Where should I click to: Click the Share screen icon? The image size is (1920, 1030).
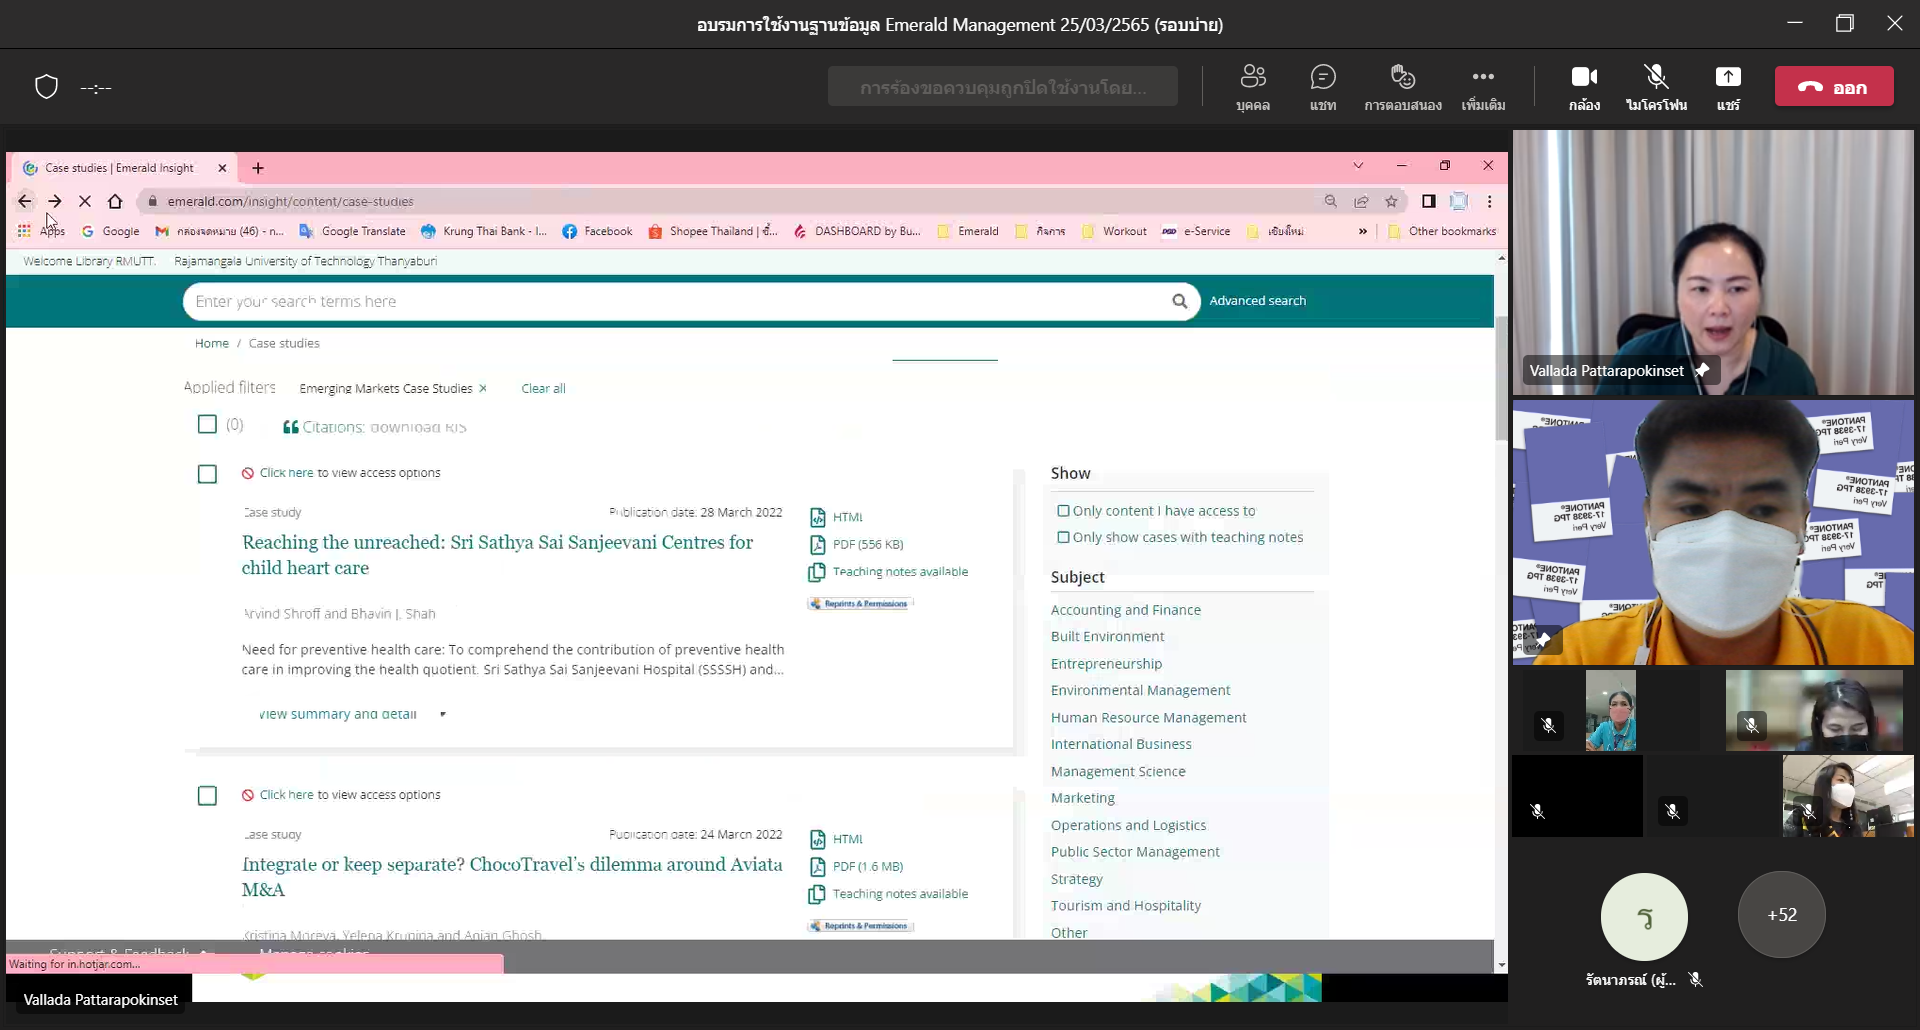(x=1728, y=78)
